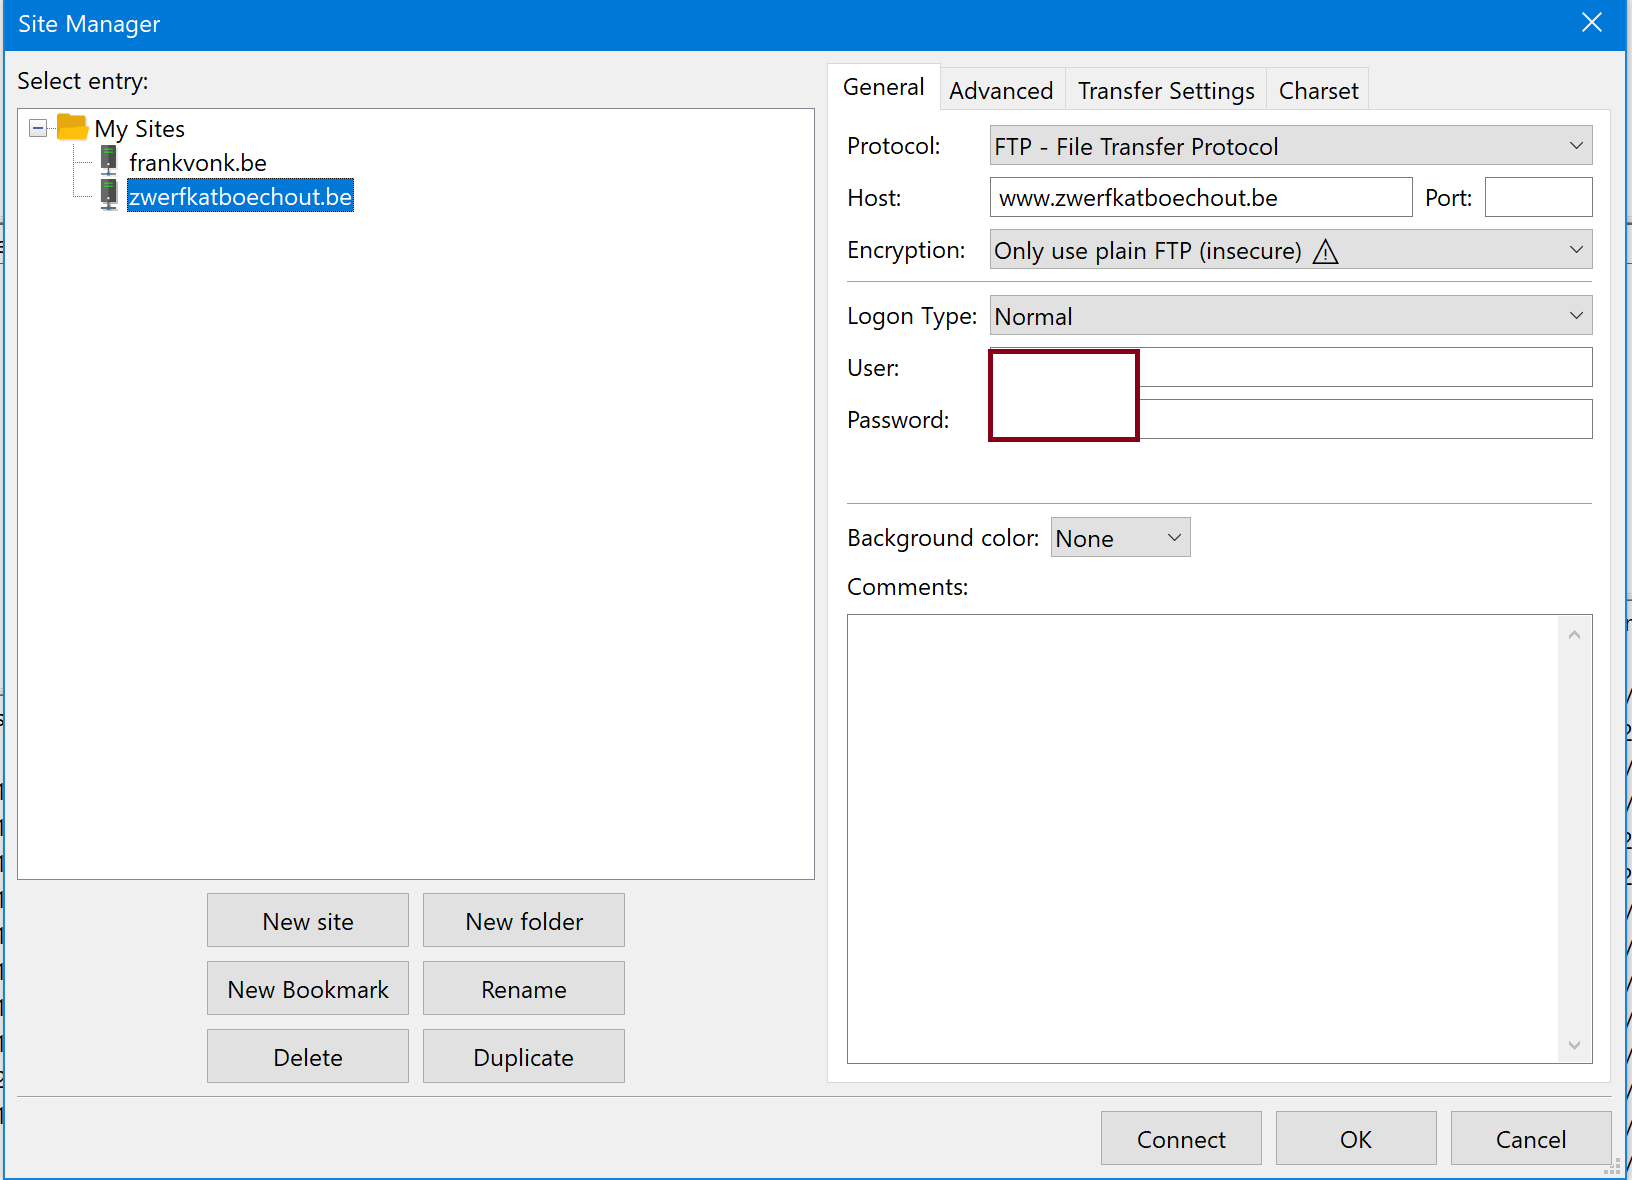Click the New Bookmark button
The width and height of the screenshot is (1632, 1180).
[308, 989]
